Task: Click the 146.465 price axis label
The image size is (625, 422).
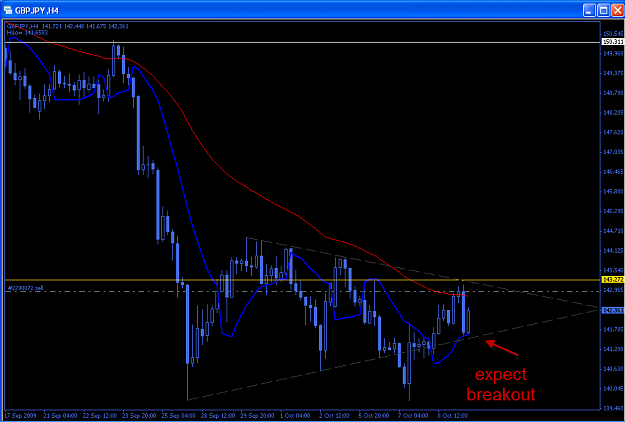Action: click(613, 171)
